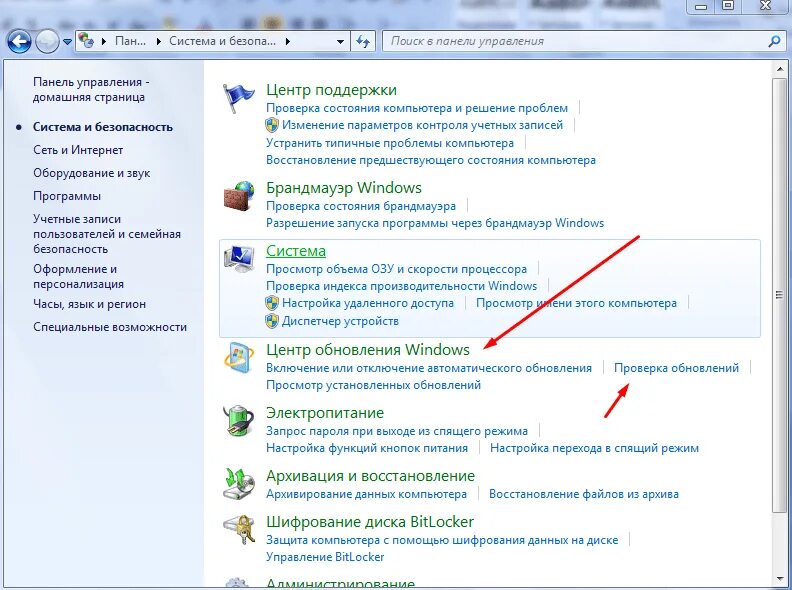
Task: Open 'Оборудование и звук' in the sidebar
Action: pos(91,173)
